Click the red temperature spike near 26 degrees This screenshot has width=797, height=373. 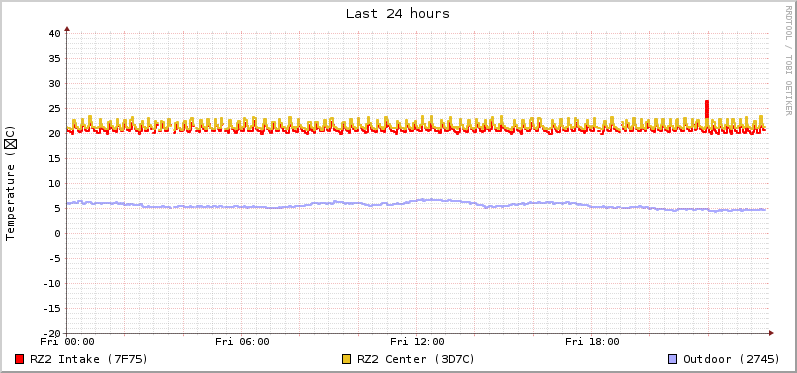pyautogui.click(x=707, y=109)
